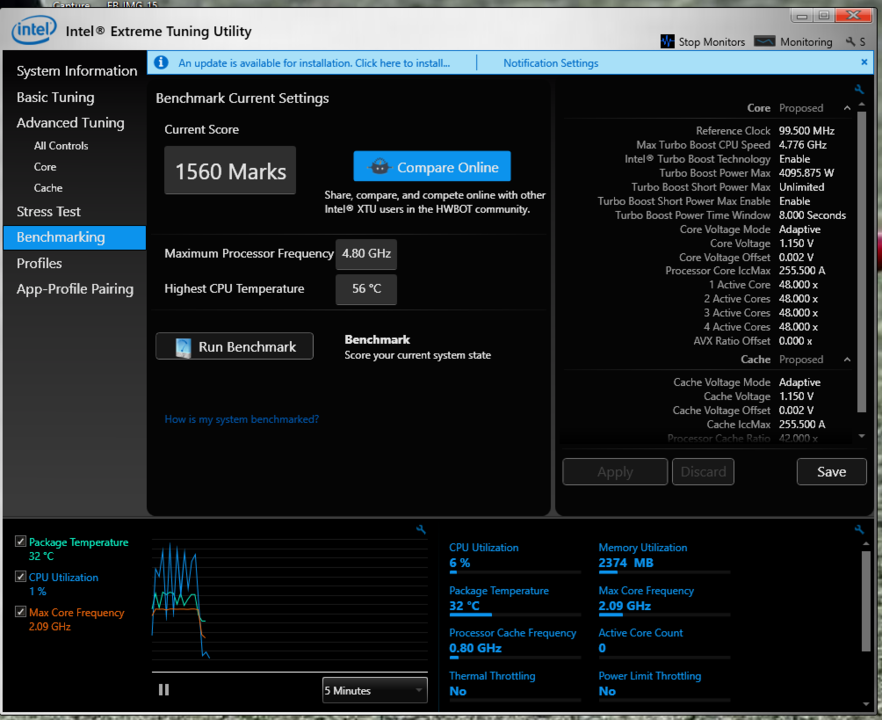The image size is (882, 720).
Task: Click the 4.80 GHz maximum frequency value
Action: tap(366, 254)
